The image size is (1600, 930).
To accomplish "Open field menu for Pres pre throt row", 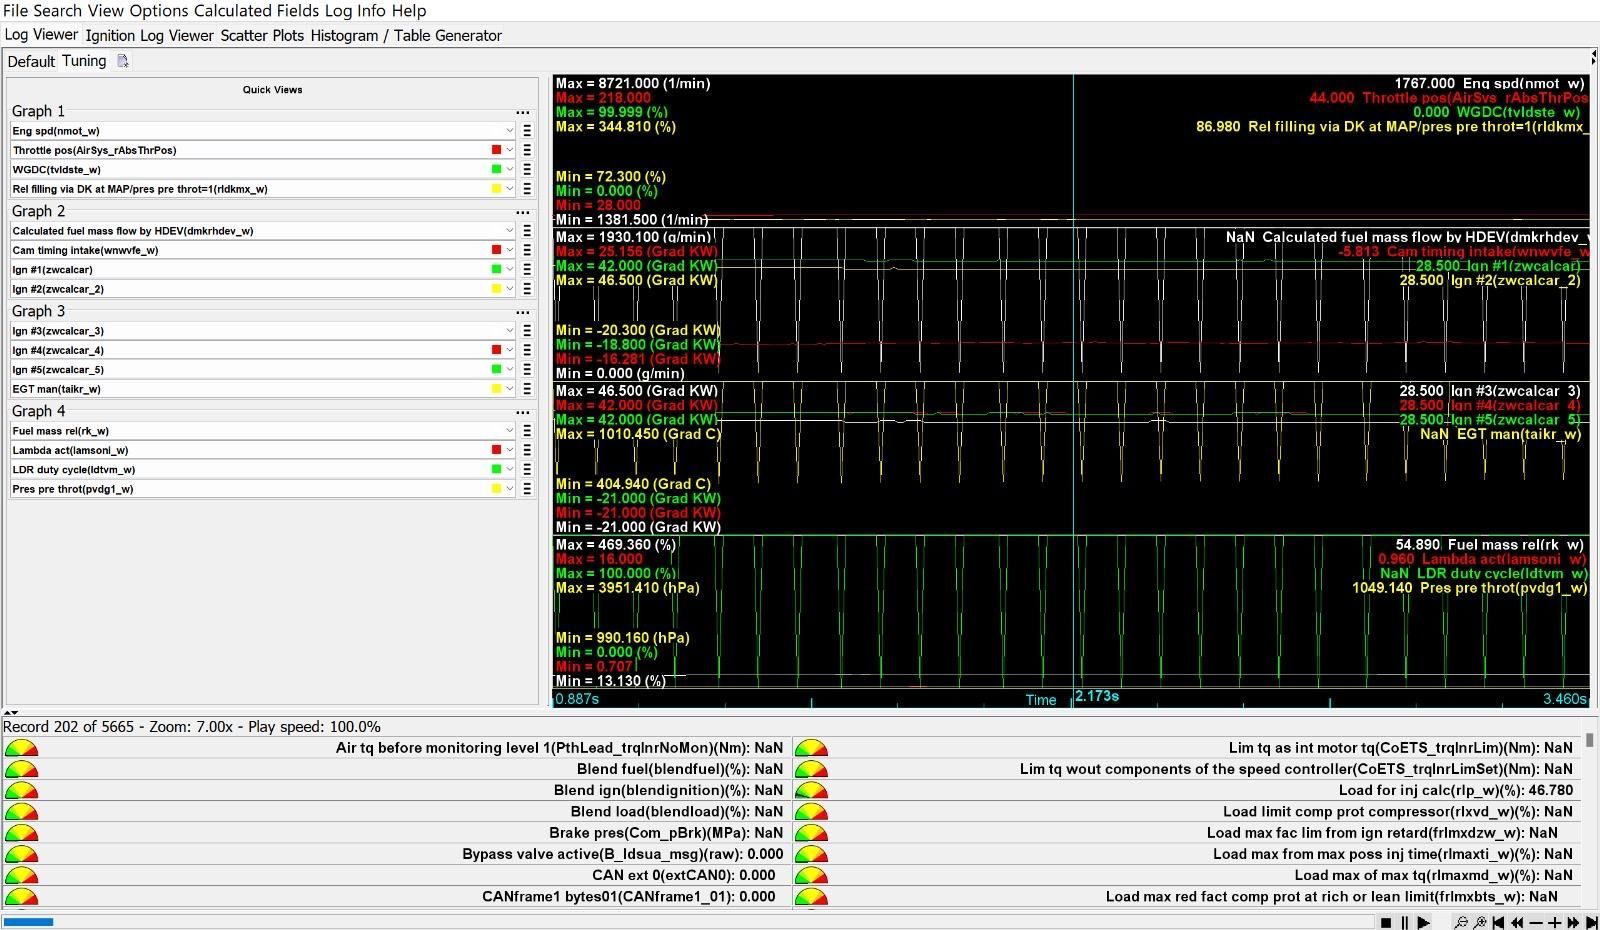I will [527, 489].
